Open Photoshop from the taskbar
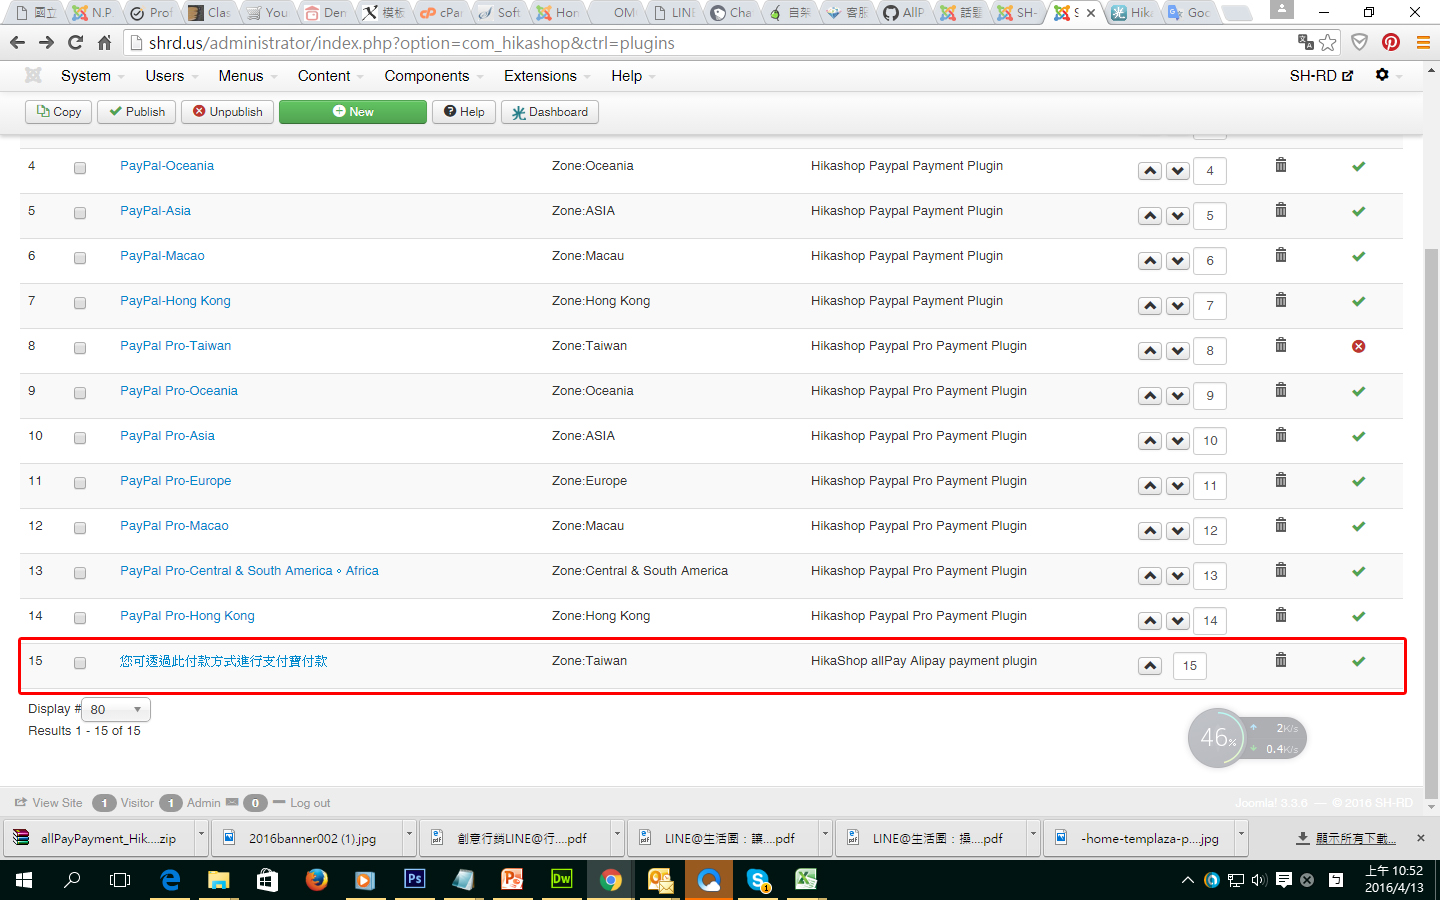This screenshot has width=1440, height=900. (414, 879)
